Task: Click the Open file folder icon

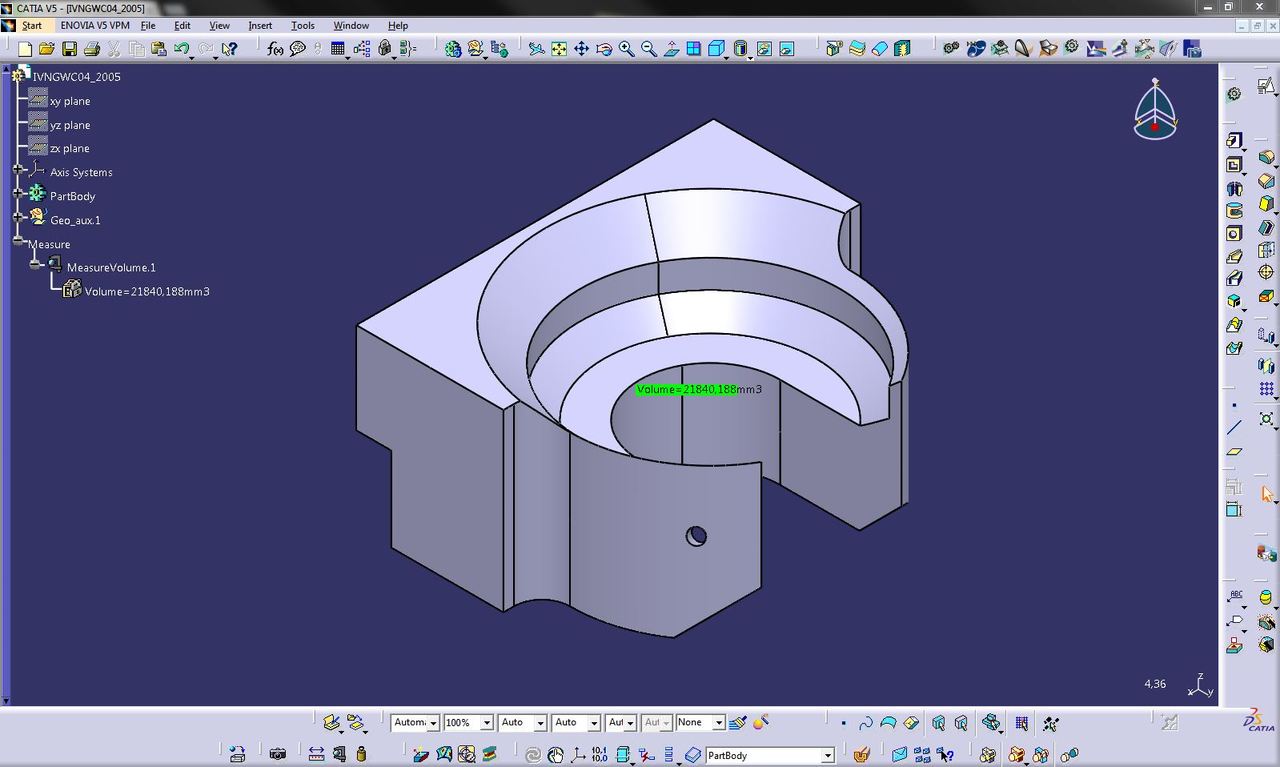Action: point(46,49)
